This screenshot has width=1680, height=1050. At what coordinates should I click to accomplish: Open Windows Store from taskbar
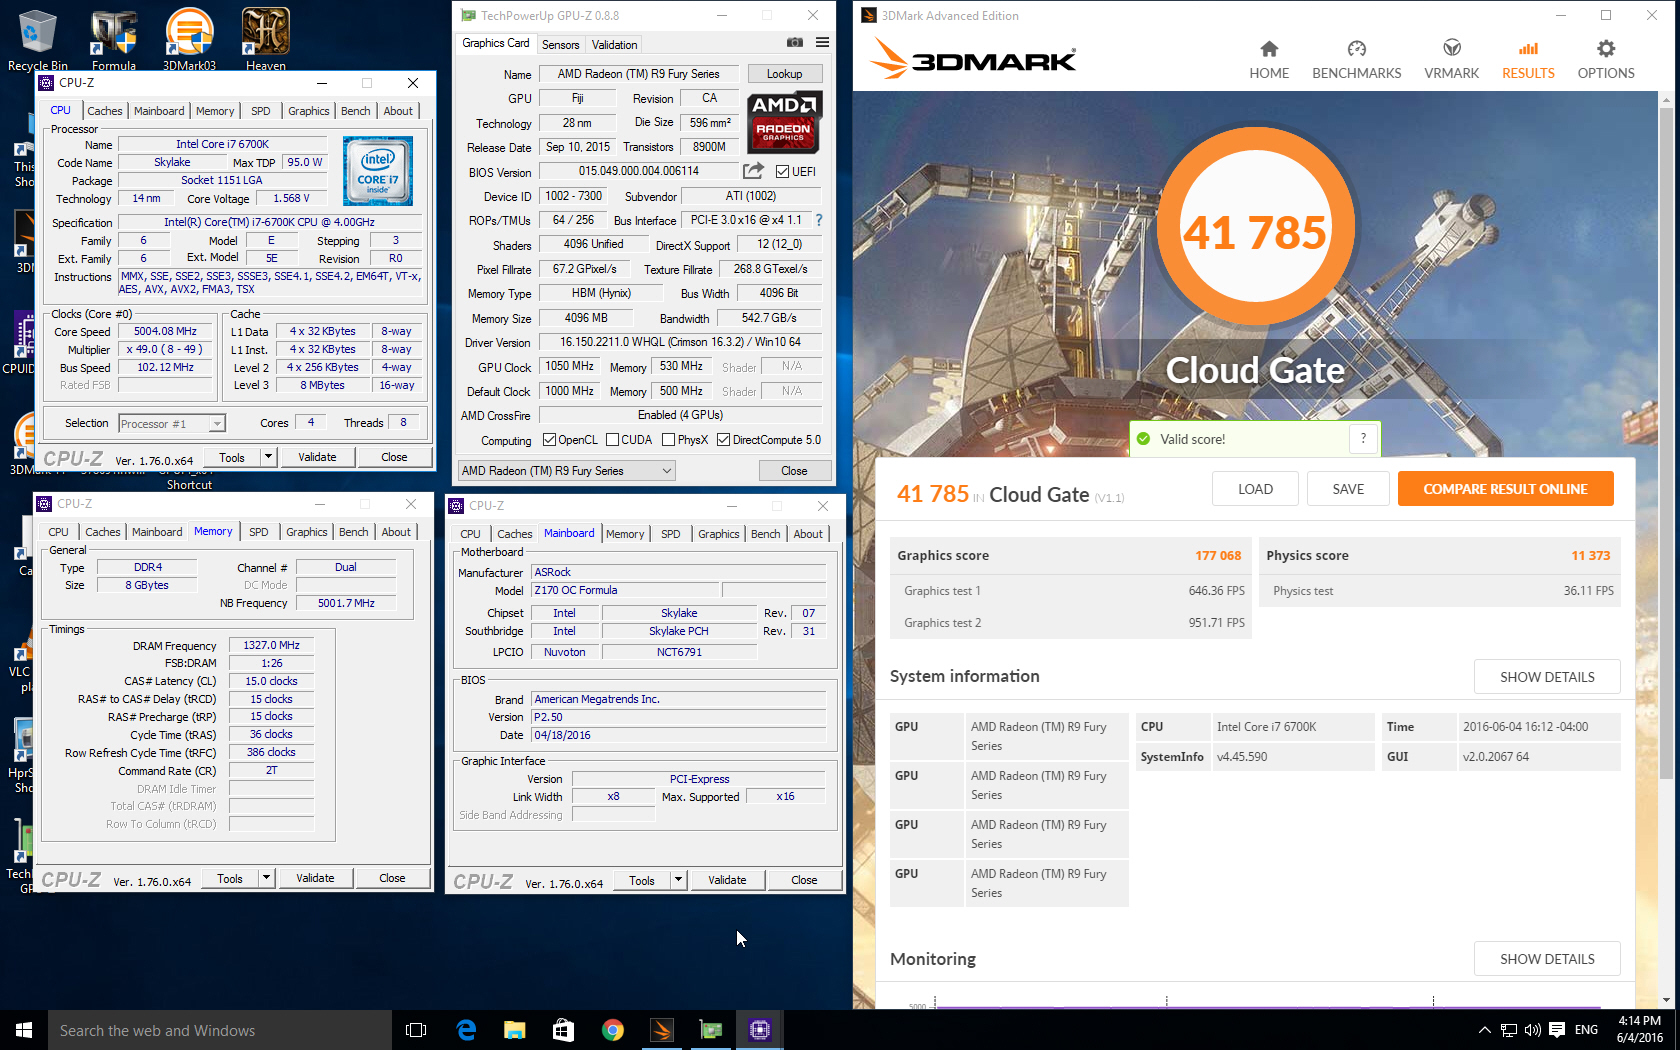point(563,1030)
